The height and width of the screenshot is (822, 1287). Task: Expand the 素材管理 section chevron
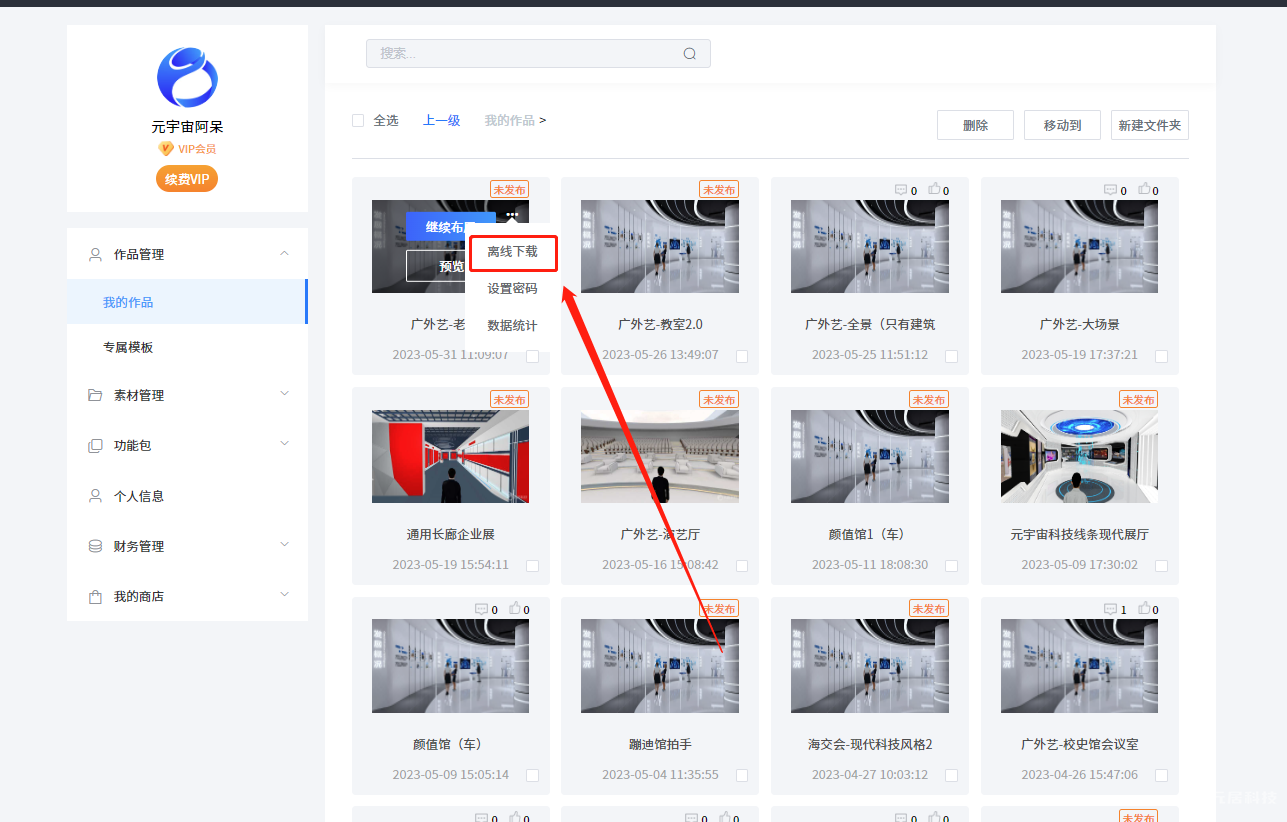[x=284, y=394]
